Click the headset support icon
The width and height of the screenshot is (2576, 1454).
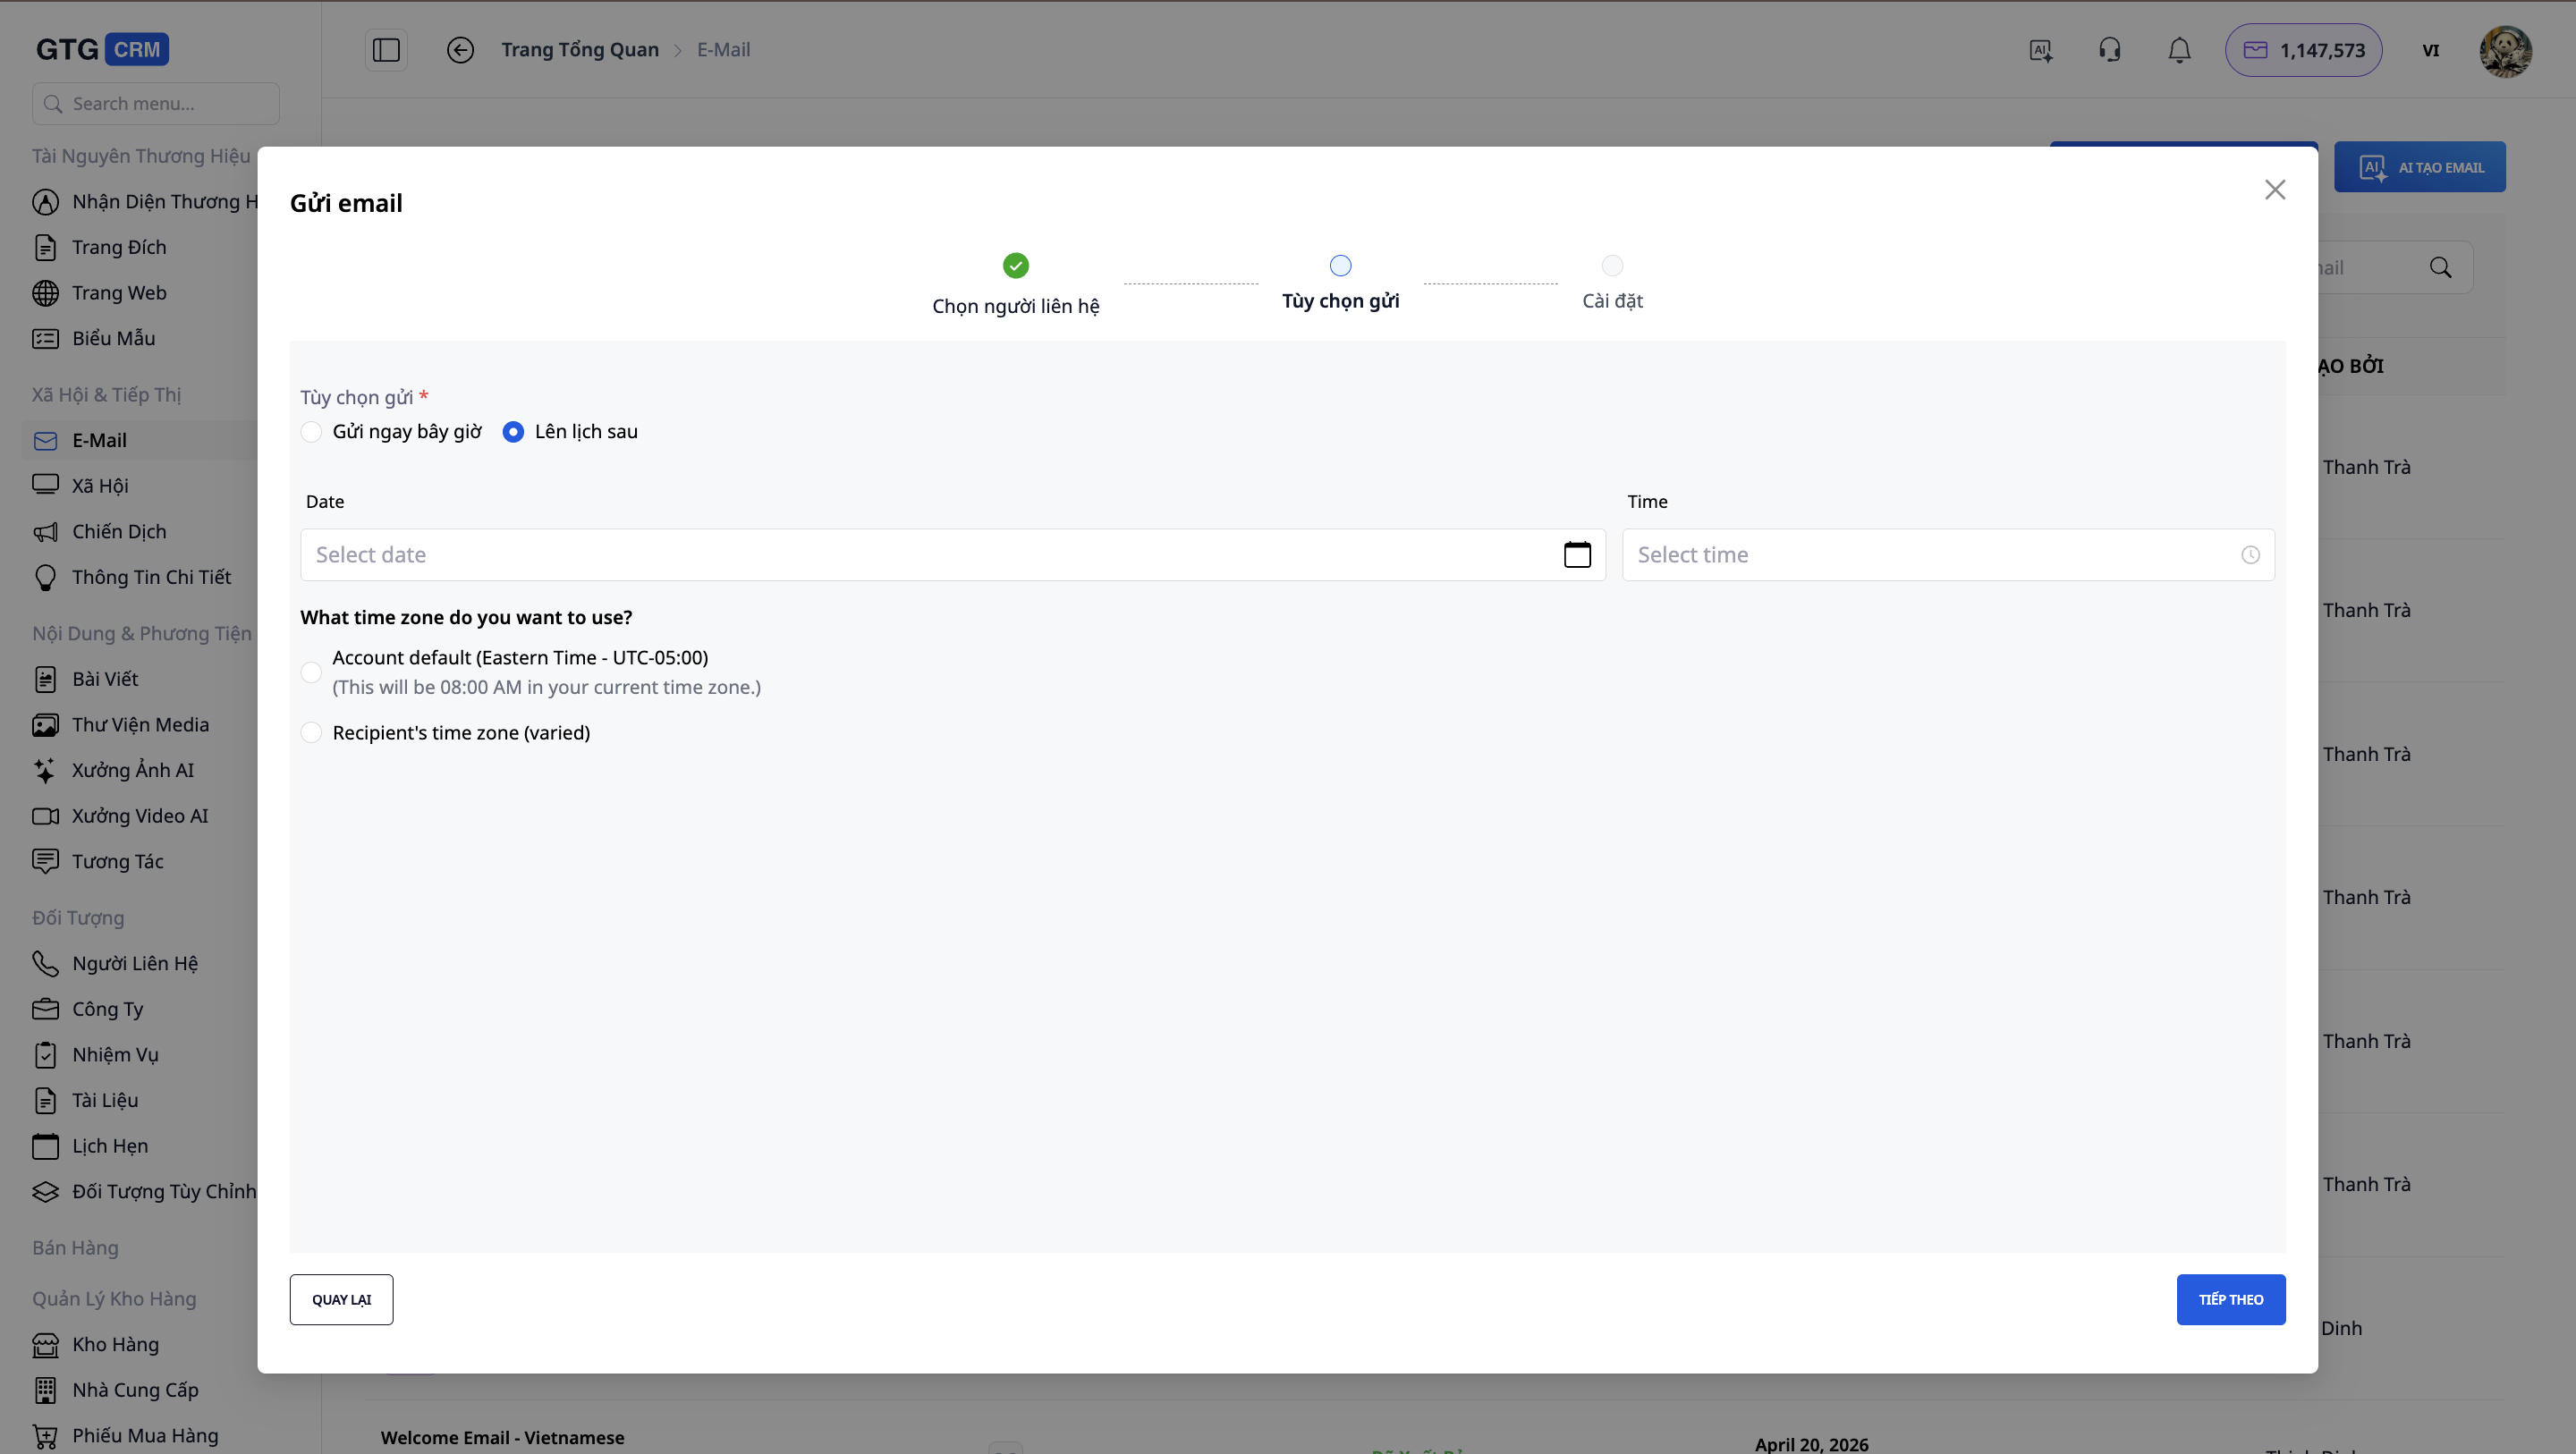pyautogui.click(x=2110, y=49)
